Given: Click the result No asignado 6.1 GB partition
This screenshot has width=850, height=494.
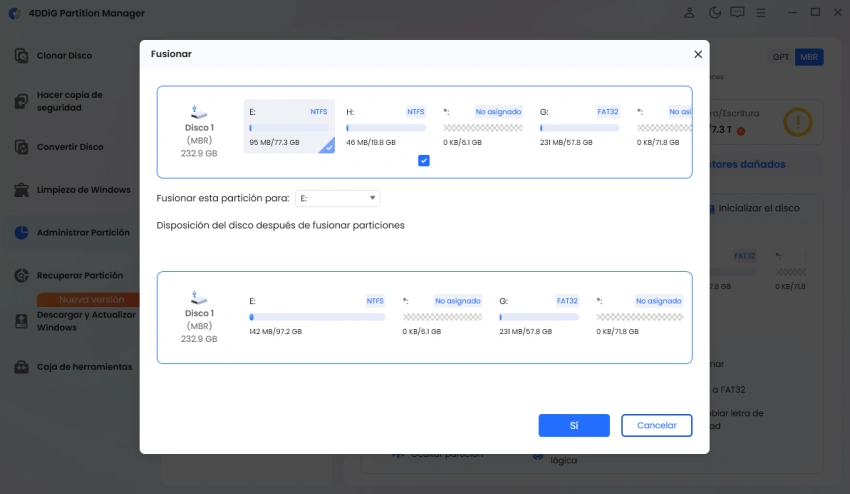Looking at the screenshot, I should (442, 316).
